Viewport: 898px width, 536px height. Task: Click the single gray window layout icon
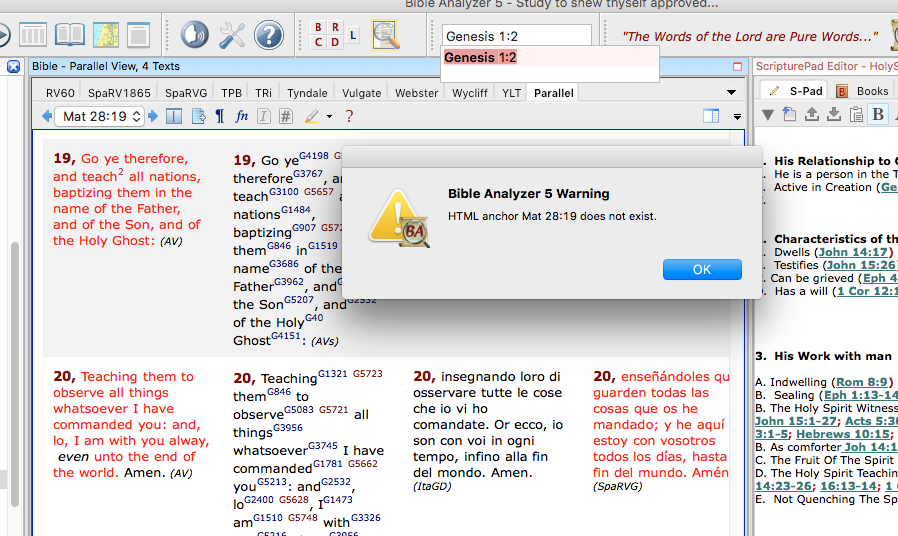[x=138, y=35]
